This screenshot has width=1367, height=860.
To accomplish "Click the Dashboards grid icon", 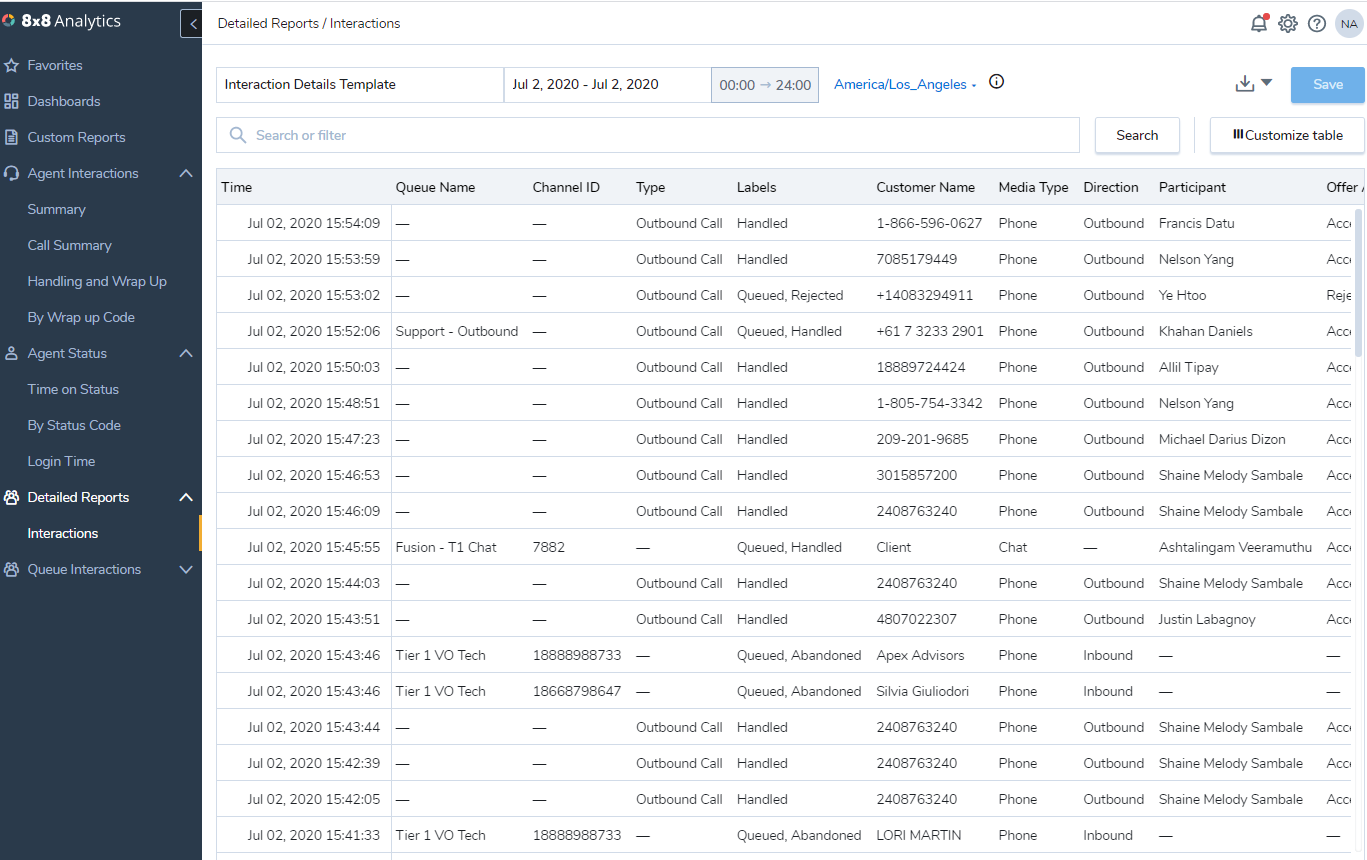I will coord(12,101).
